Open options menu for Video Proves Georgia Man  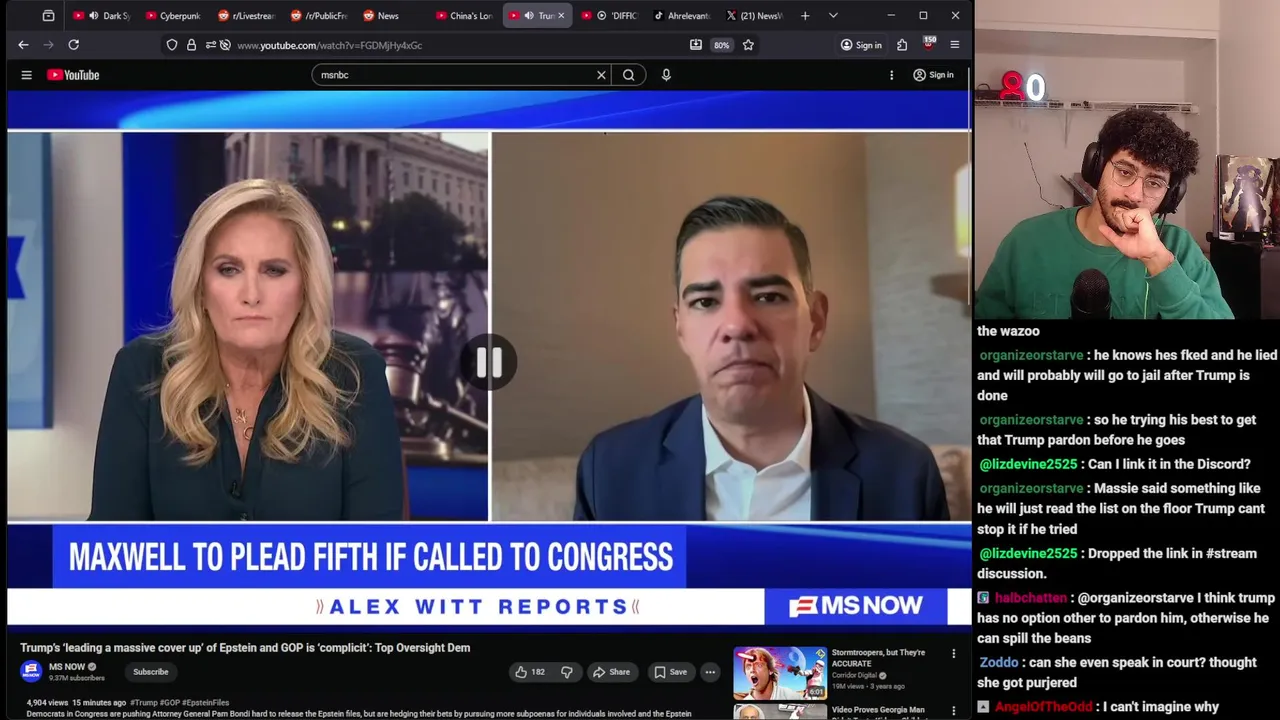953,711
